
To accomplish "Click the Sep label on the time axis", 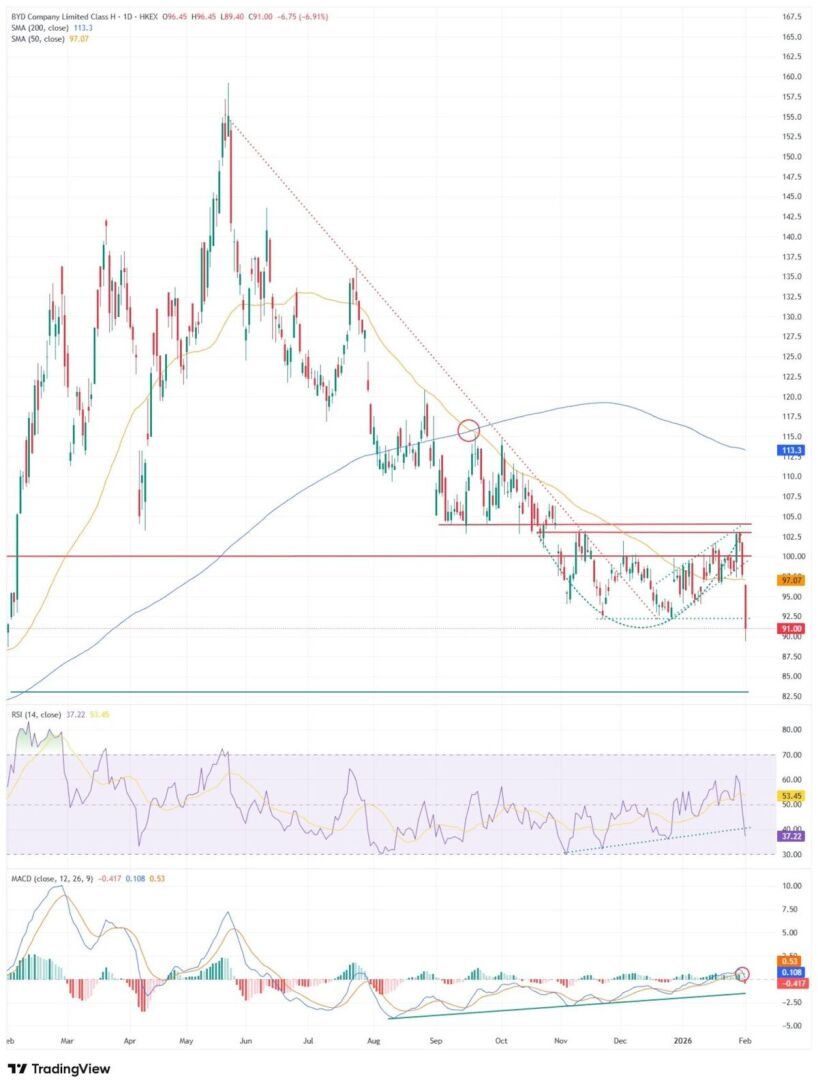I will click(x=435, y=1041).
